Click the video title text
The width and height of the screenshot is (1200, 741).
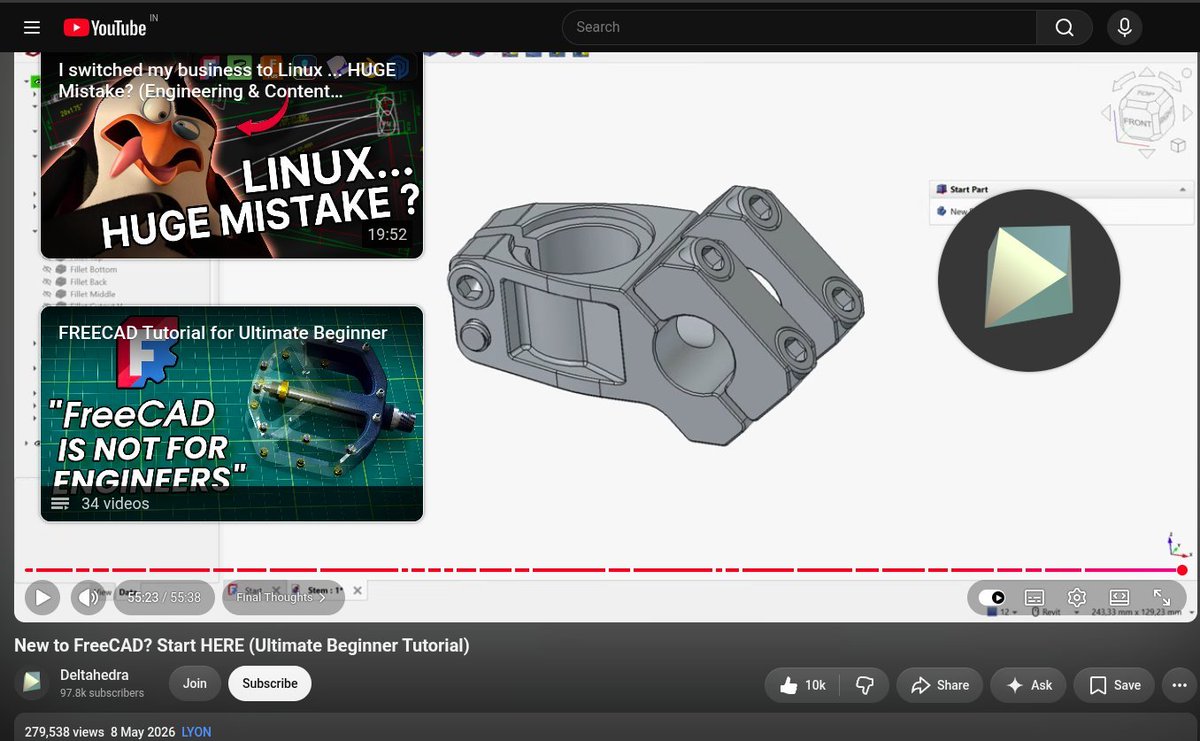coord(241,645)
